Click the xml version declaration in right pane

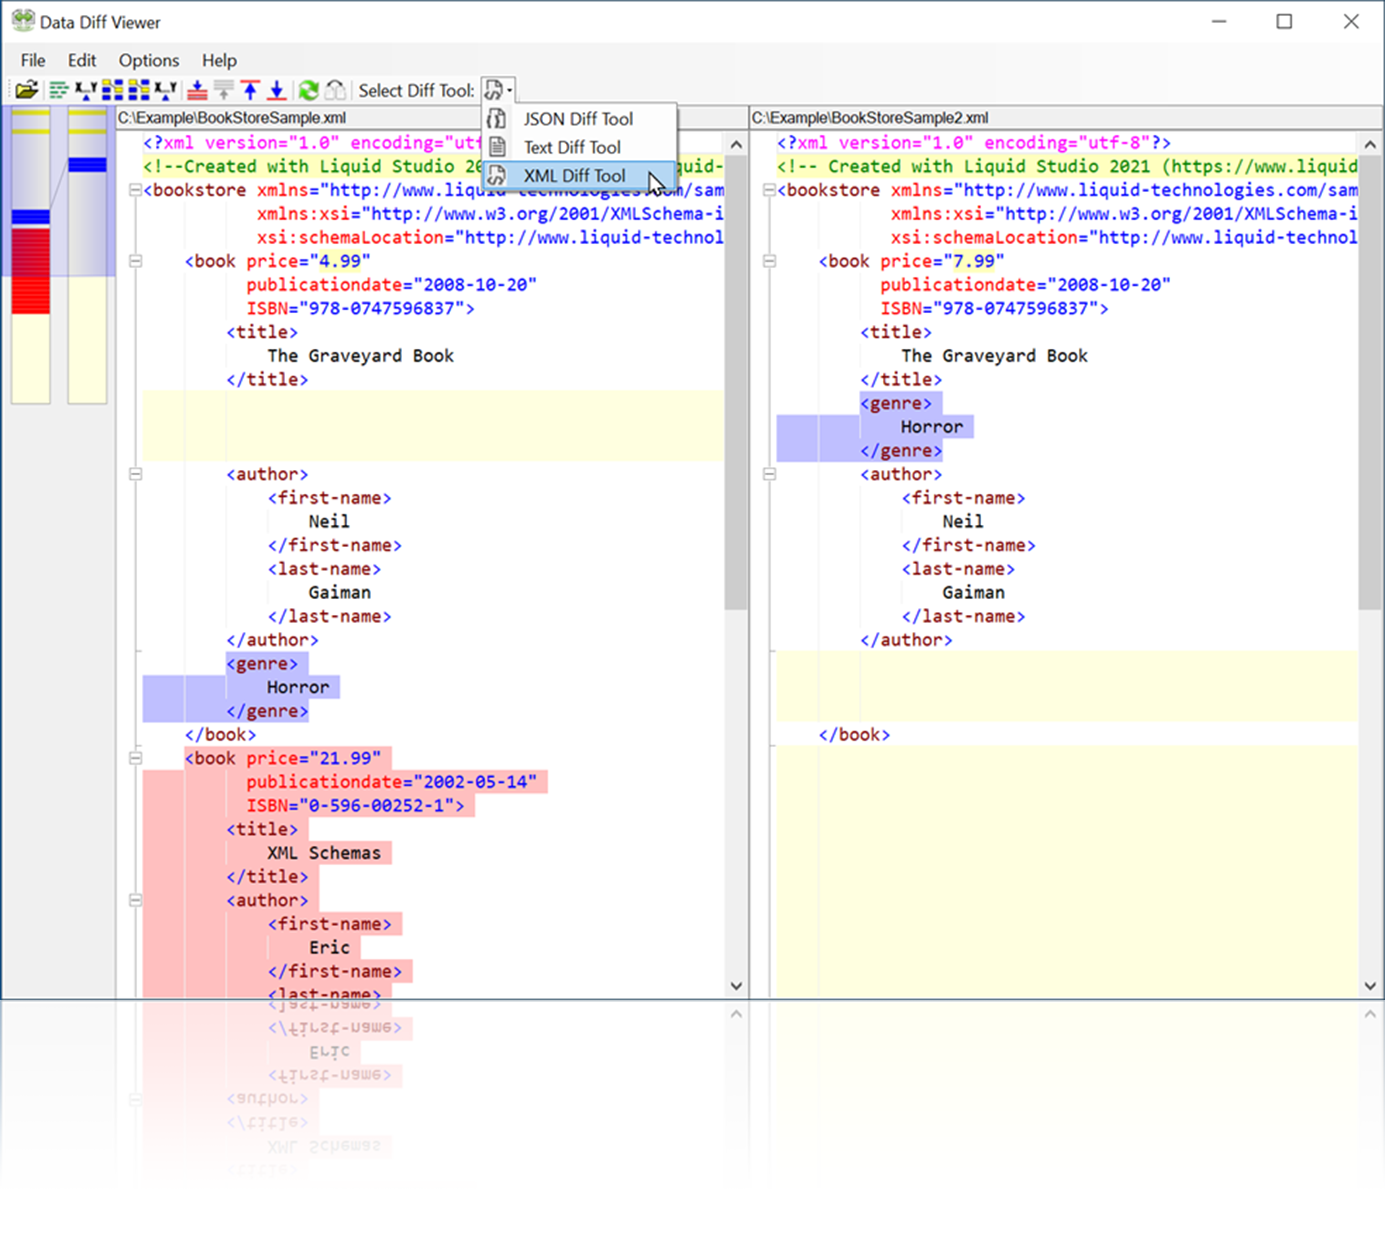[x=974, y=143]
